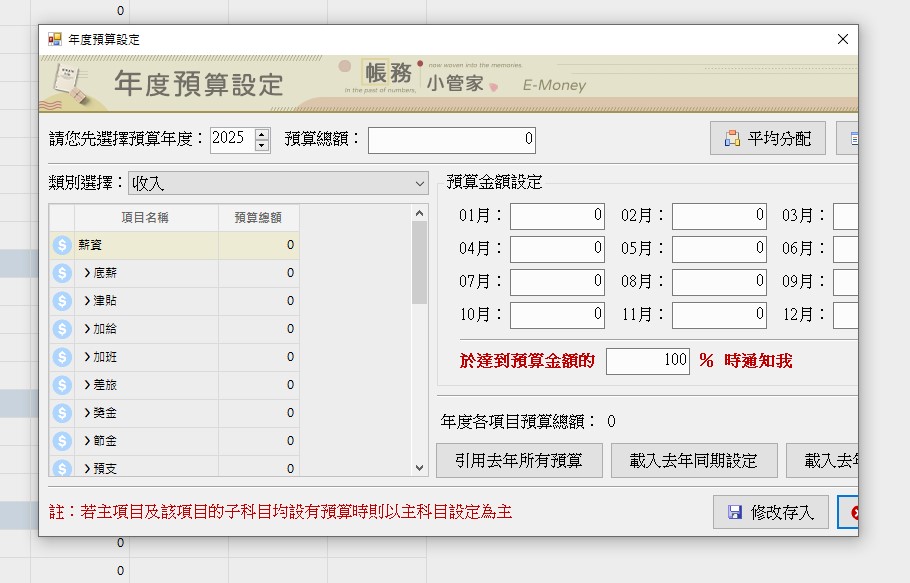Click the budget total cell of 獎金
Screen dimensions: 910x583
coord(259,412)
